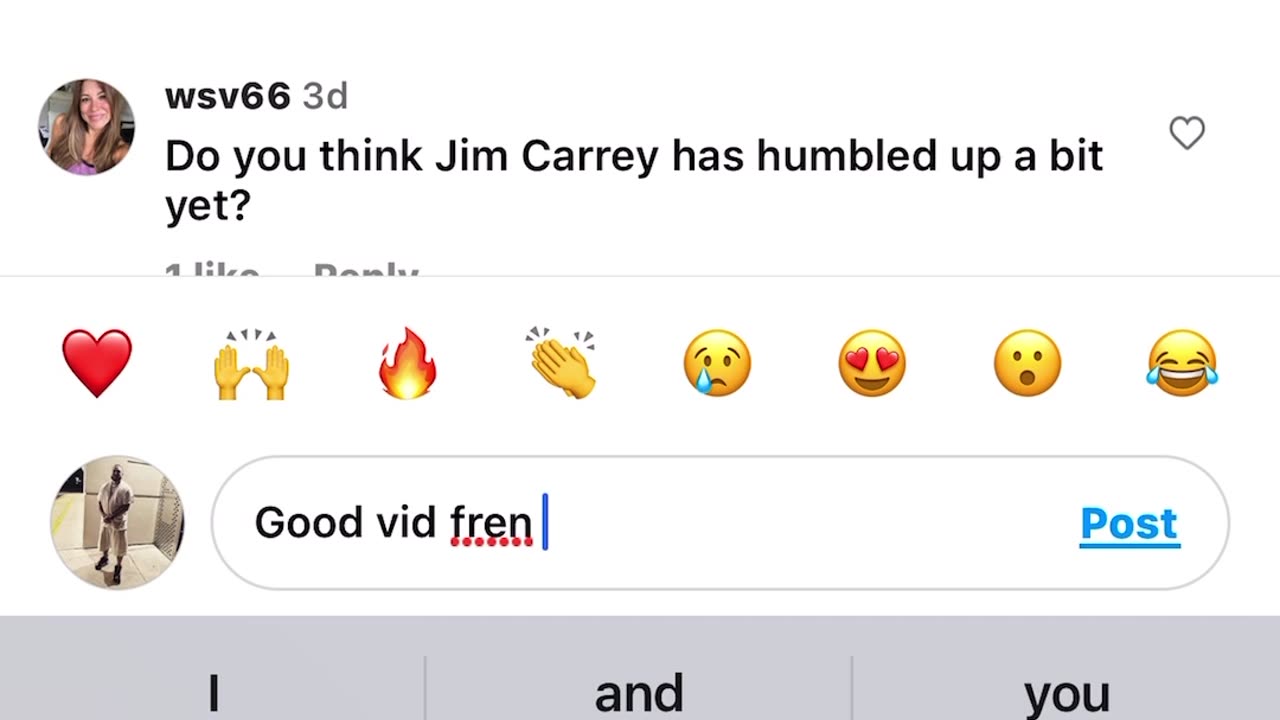The image size is (1280, 720).
Task: Insert the crying face emoji
Action: coord(717,363)
